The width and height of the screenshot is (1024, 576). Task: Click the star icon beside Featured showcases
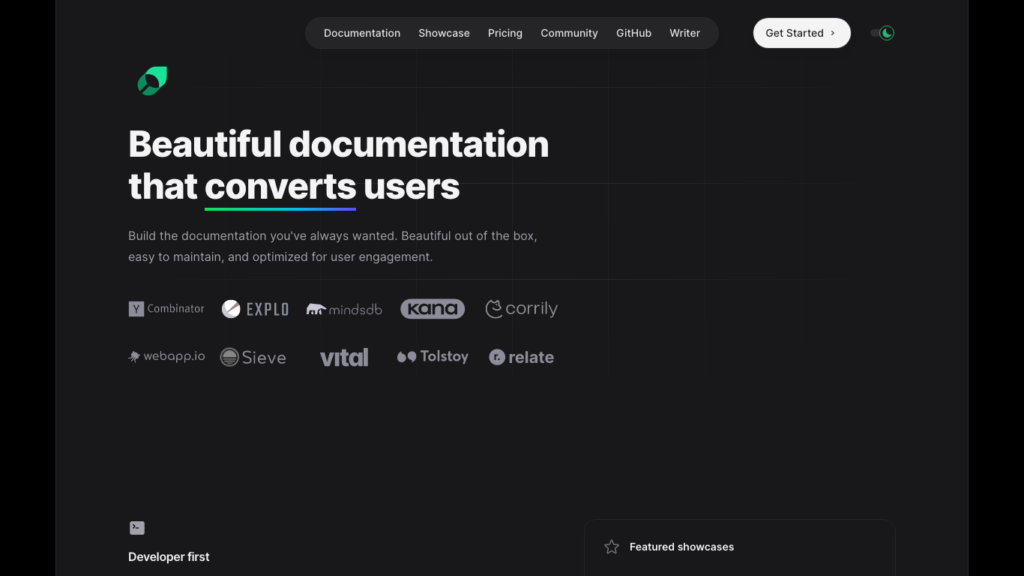click(612, 547)
